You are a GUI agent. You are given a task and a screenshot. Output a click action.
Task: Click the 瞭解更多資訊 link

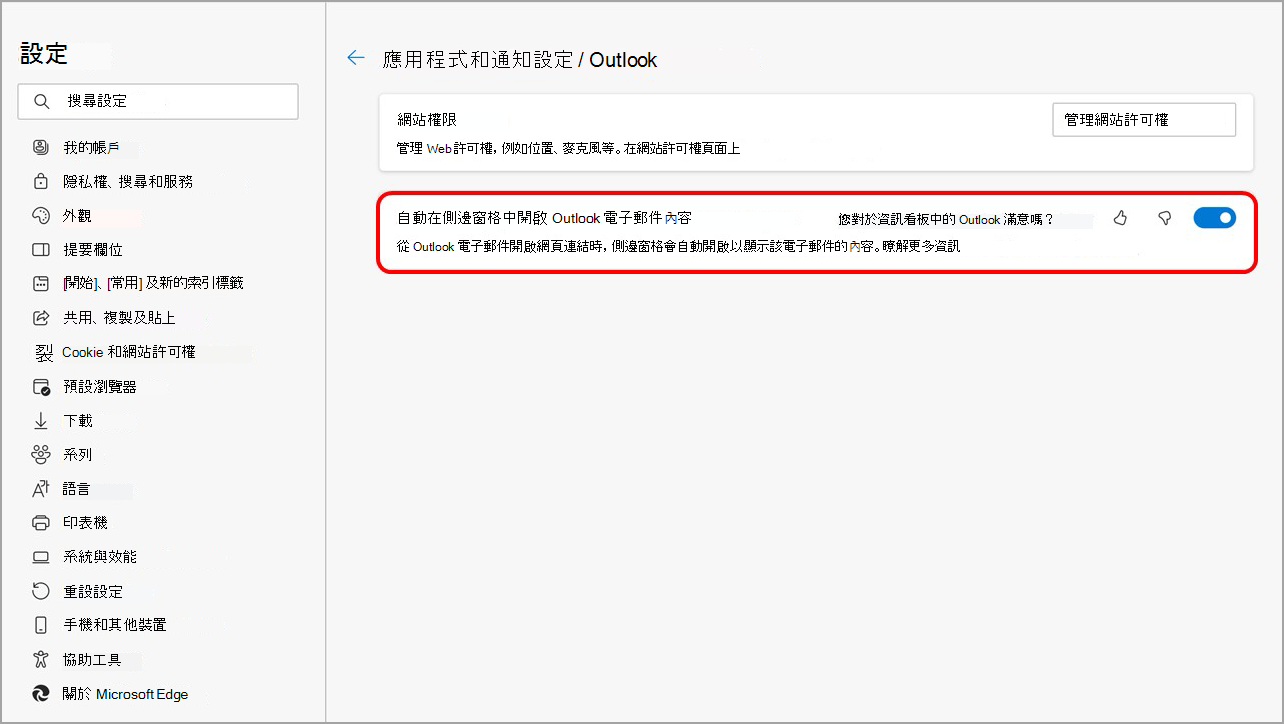coord(921,245)
